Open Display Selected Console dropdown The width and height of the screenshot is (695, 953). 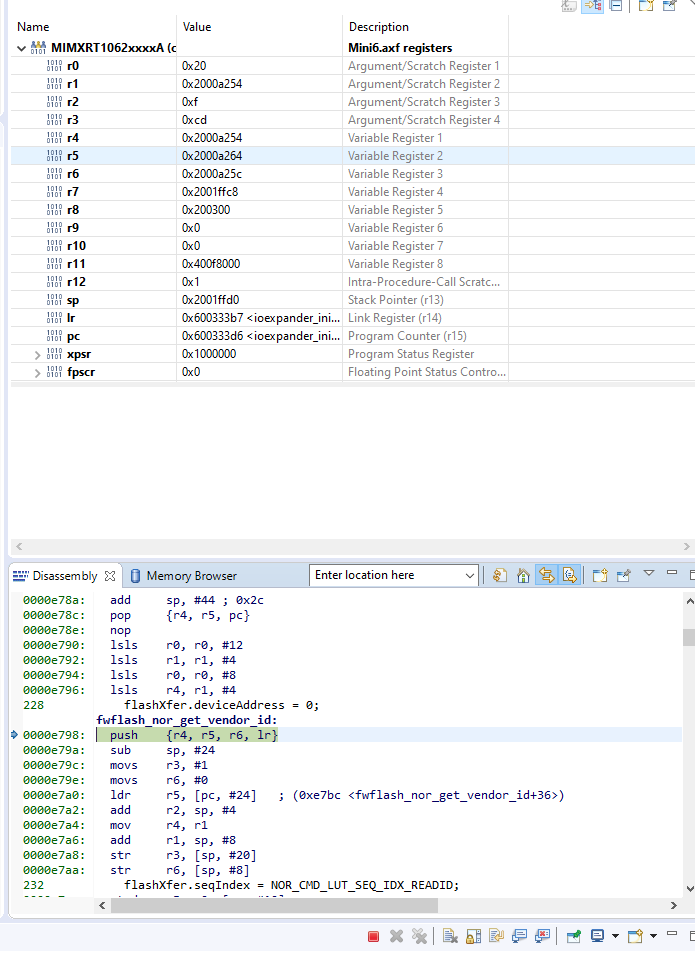pos(615,937)
